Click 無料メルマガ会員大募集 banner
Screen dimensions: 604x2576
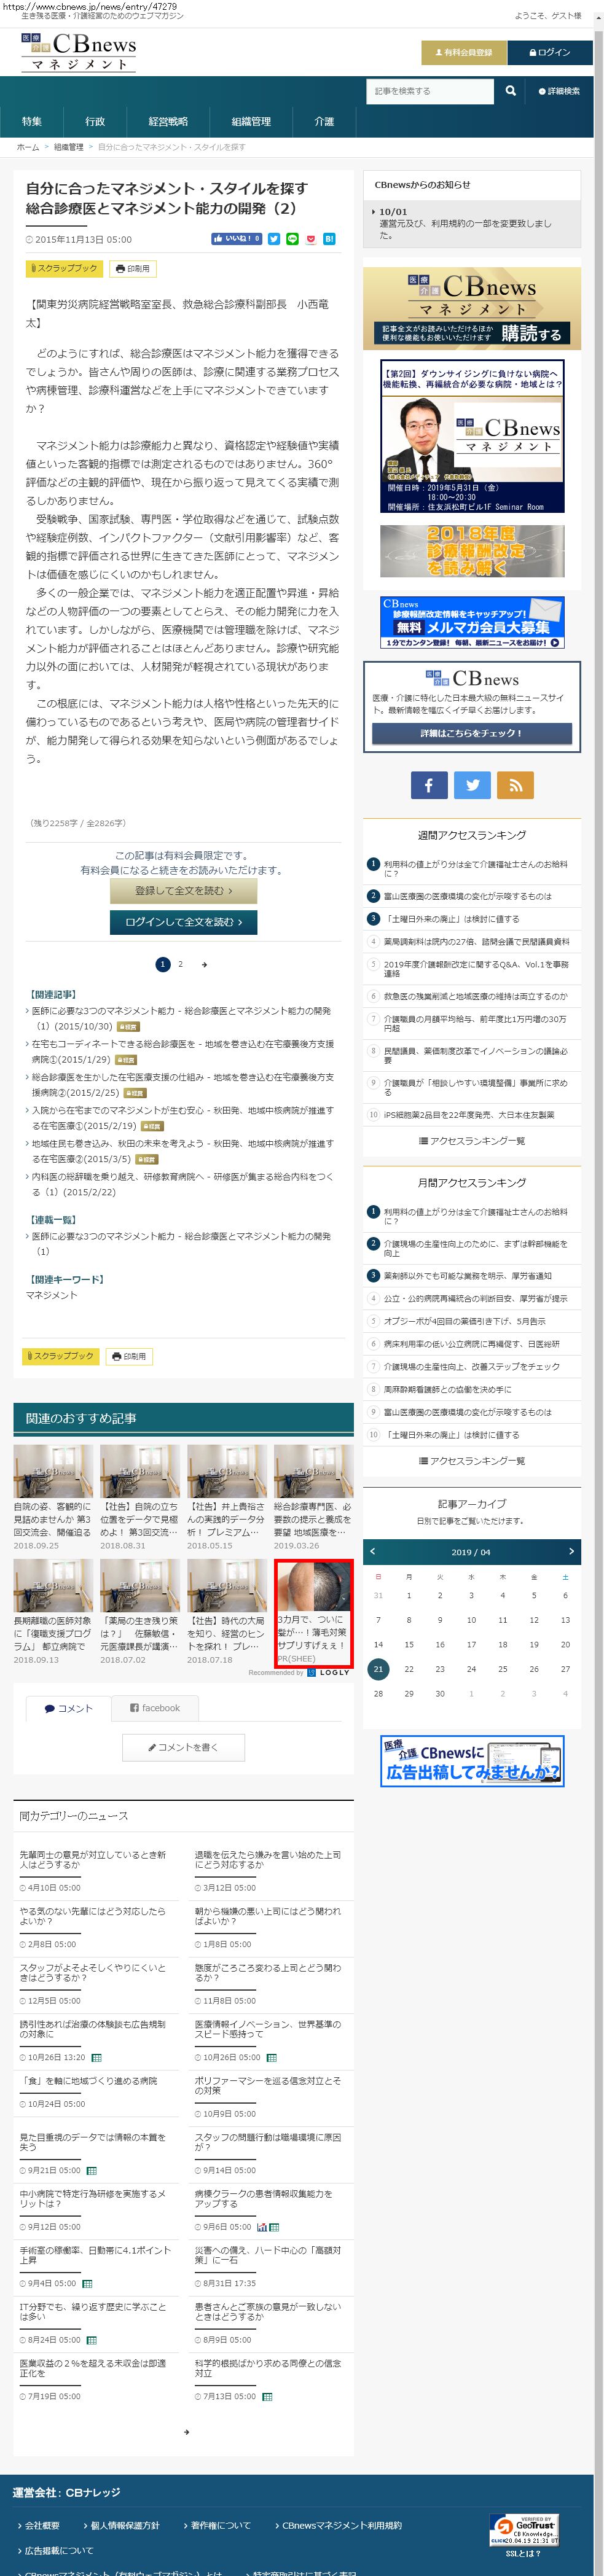pos(472,623)
